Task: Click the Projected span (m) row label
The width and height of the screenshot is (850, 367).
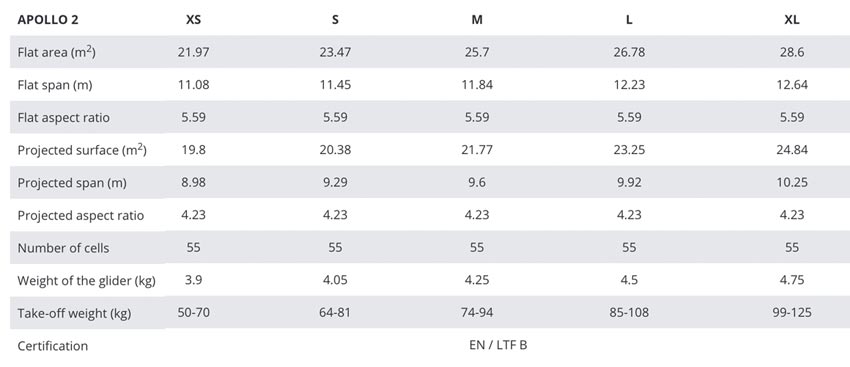Action: coord(72,183)
